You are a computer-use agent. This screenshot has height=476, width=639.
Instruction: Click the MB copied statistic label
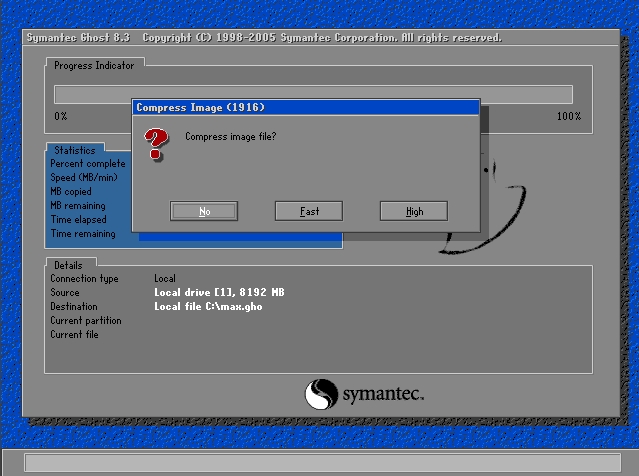[71, 192]
